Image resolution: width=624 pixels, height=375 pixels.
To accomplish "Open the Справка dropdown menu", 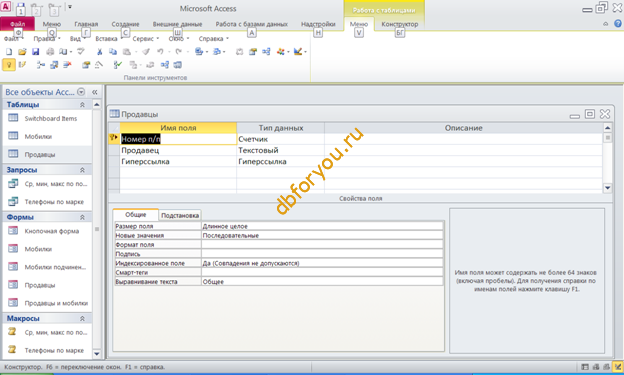I will (213, 39).
